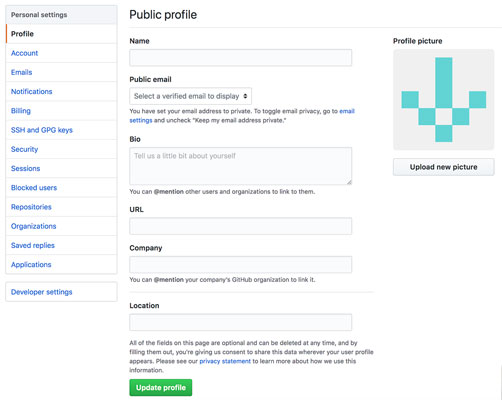Focus the URL input field
The height and width of the screenshot is (400, 502).
(240, 226)
